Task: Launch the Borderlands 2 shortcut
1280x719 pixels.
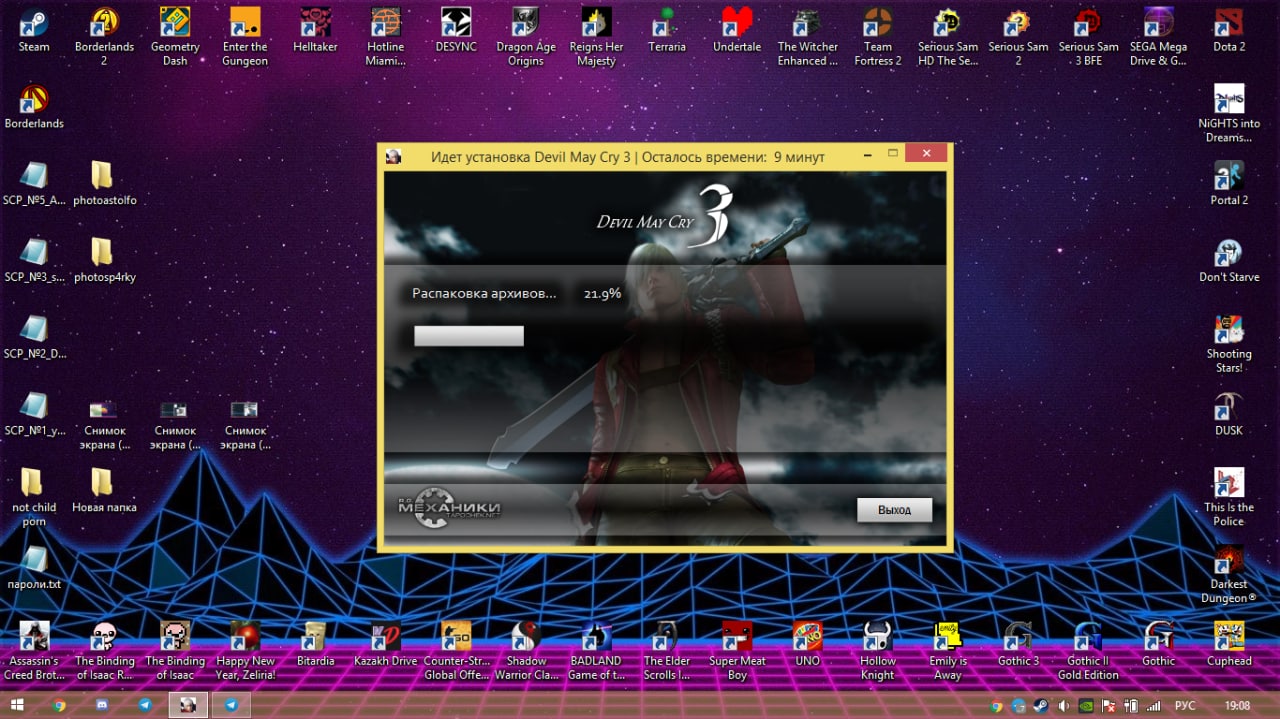Action: coord(104,37)
